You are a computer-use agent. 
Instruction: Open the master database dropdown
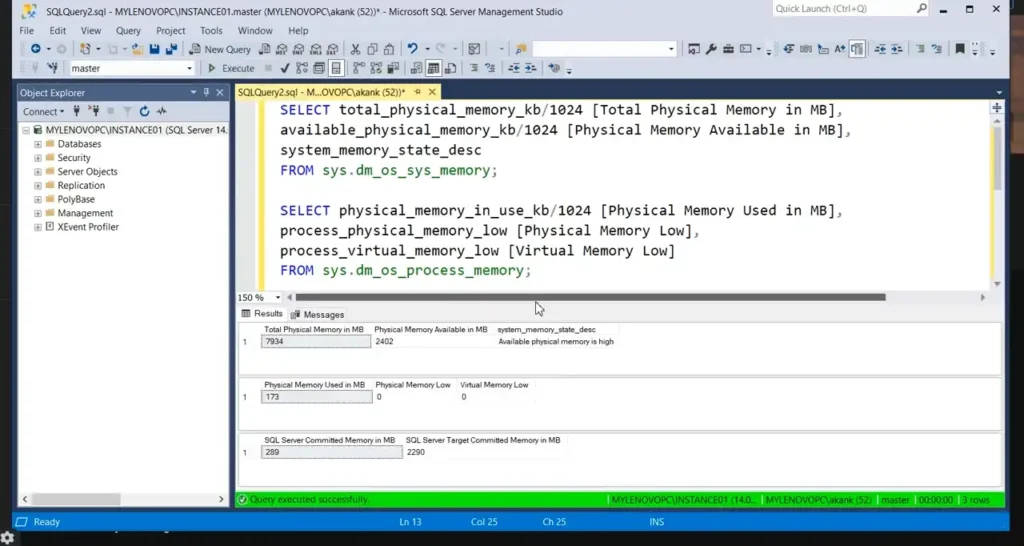coord(189,68)
